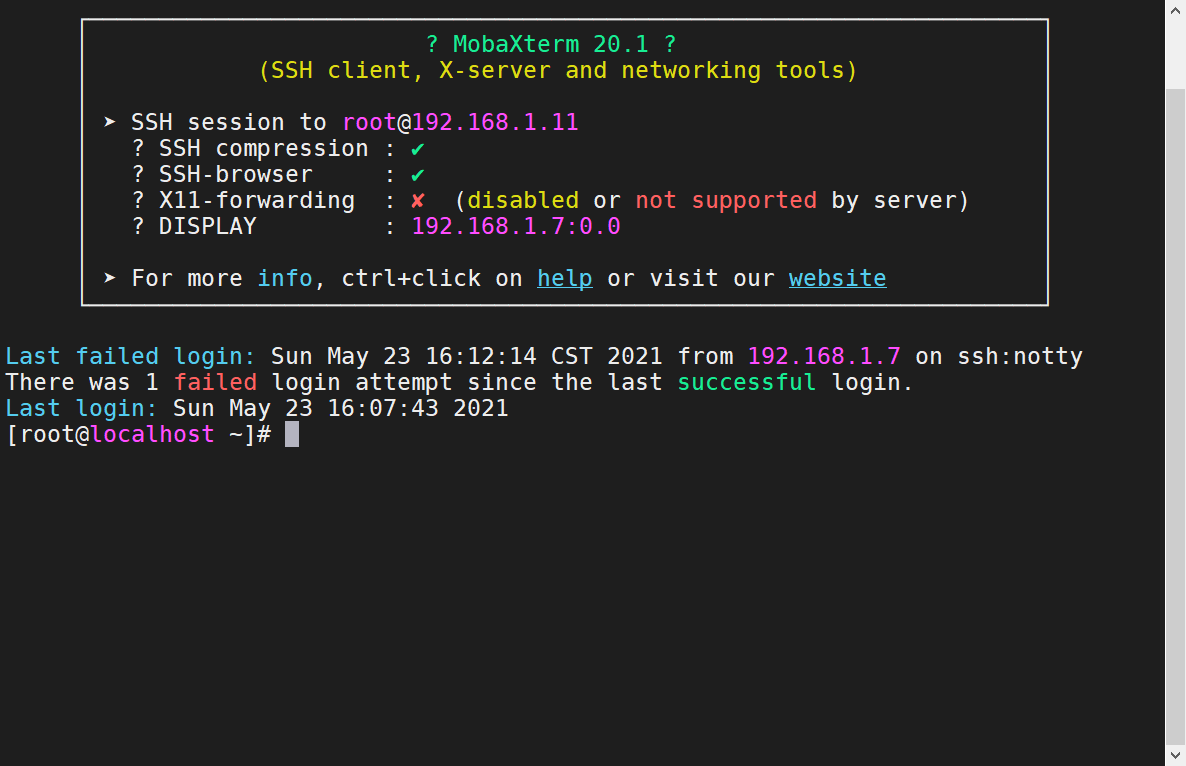Click the "16:07:43 2021" last login time
Viewport: 1186px width, 766px height.
coord(418,408)
